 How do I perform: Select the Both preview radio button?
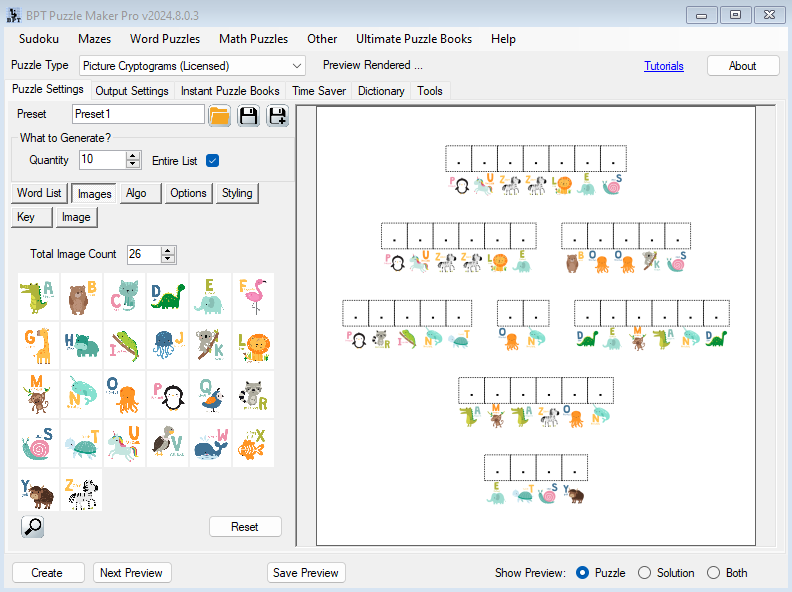tap(713, 573)
